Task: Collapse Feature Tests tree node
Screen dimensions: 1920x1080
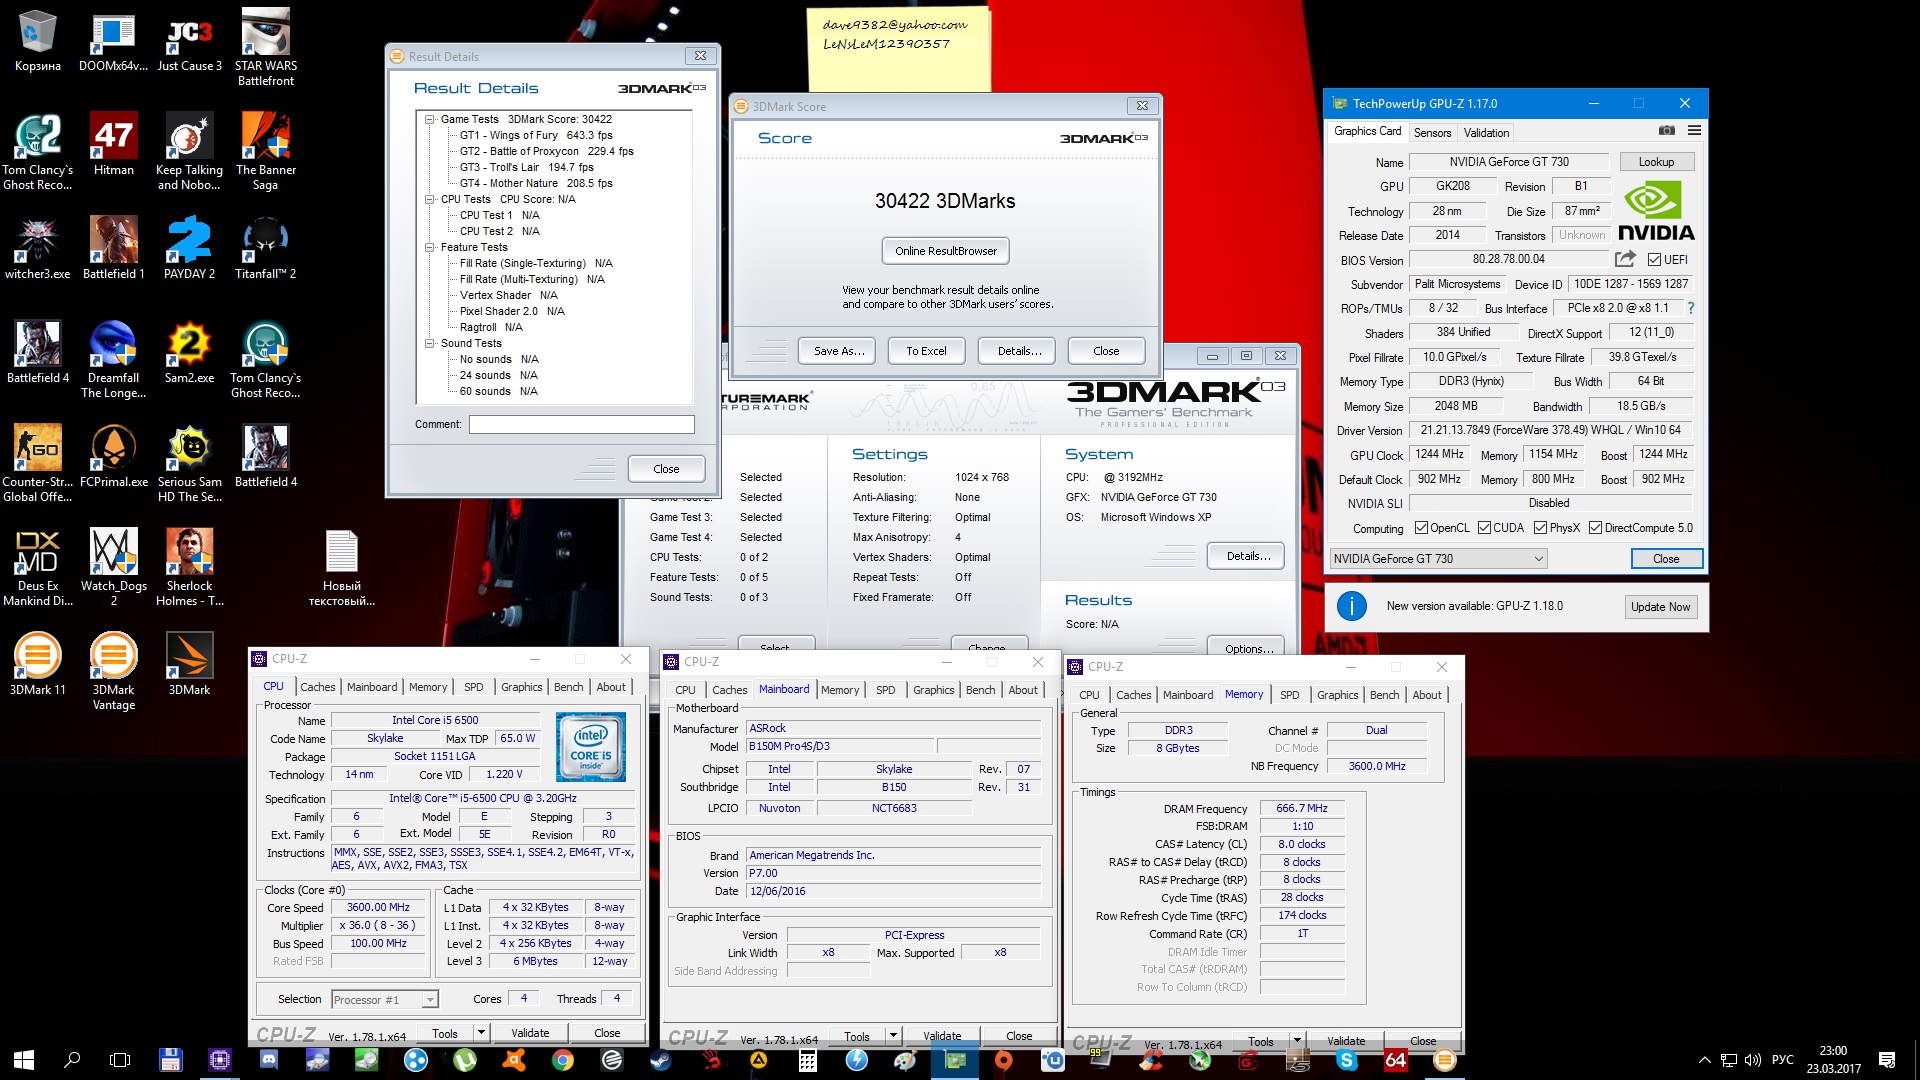Action: (430, 247)
